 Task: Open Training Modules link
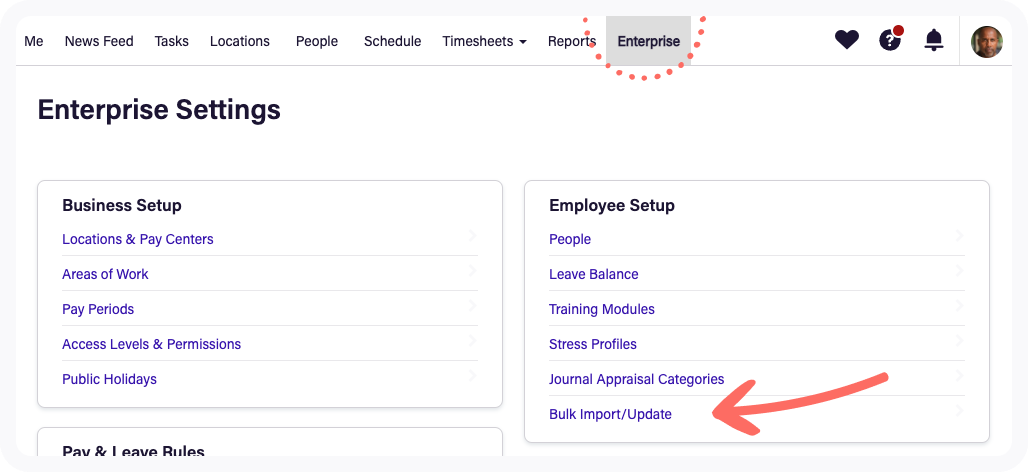tap(602, 309)
